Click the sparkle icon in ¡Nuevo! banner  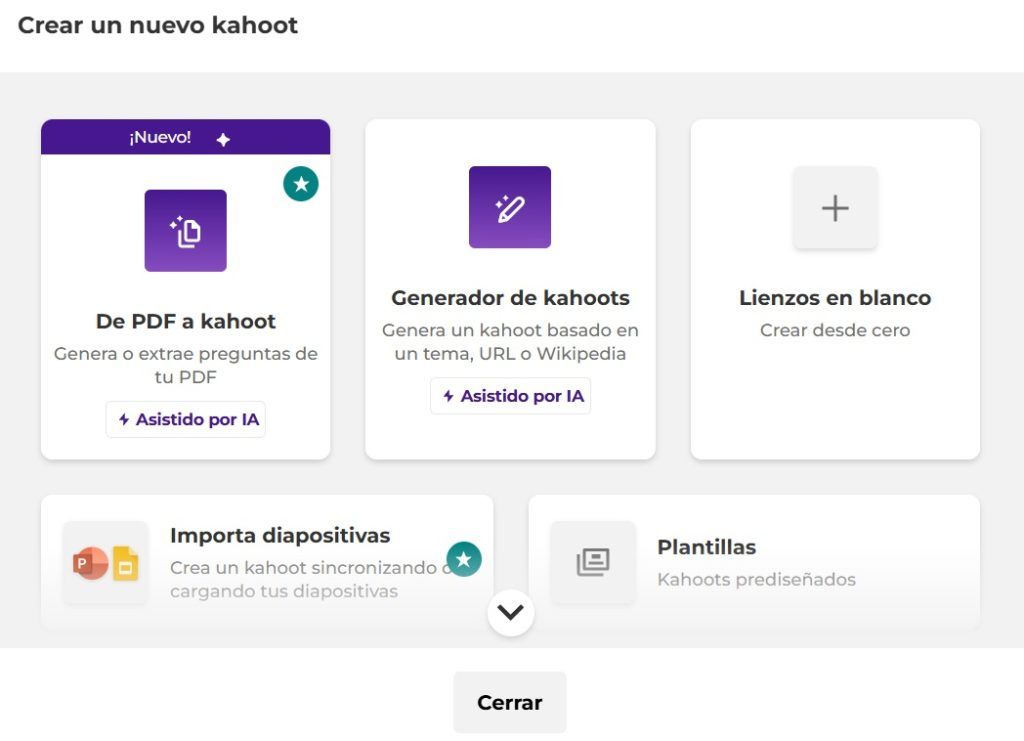[x=223, y=139]
